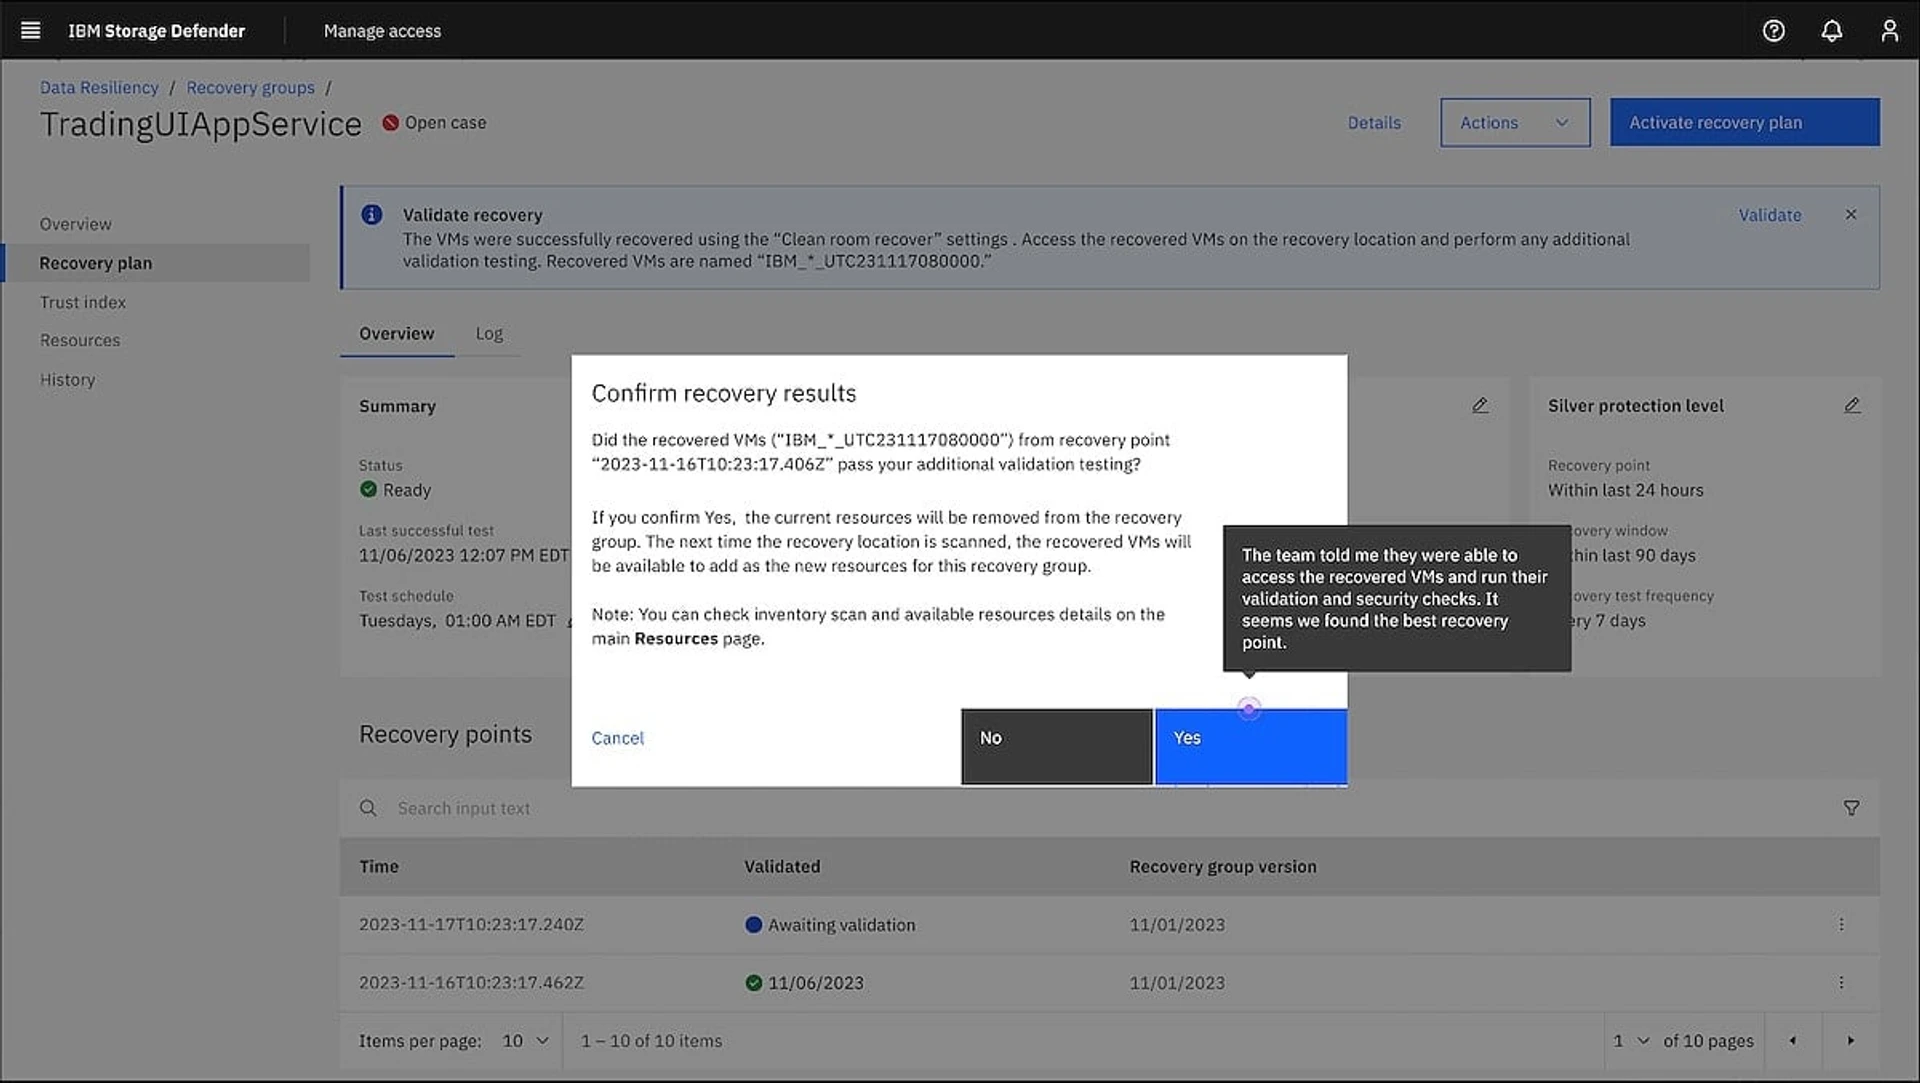1920x1083 pixels.
Task: Open Trust index in the sidebar
Action: [x=83, y=302]
